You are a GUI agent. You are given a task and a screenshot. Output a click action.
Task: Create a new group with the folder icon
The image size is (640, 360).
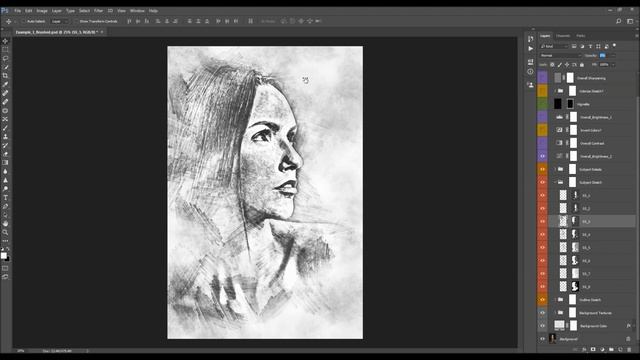coord(611,350)
